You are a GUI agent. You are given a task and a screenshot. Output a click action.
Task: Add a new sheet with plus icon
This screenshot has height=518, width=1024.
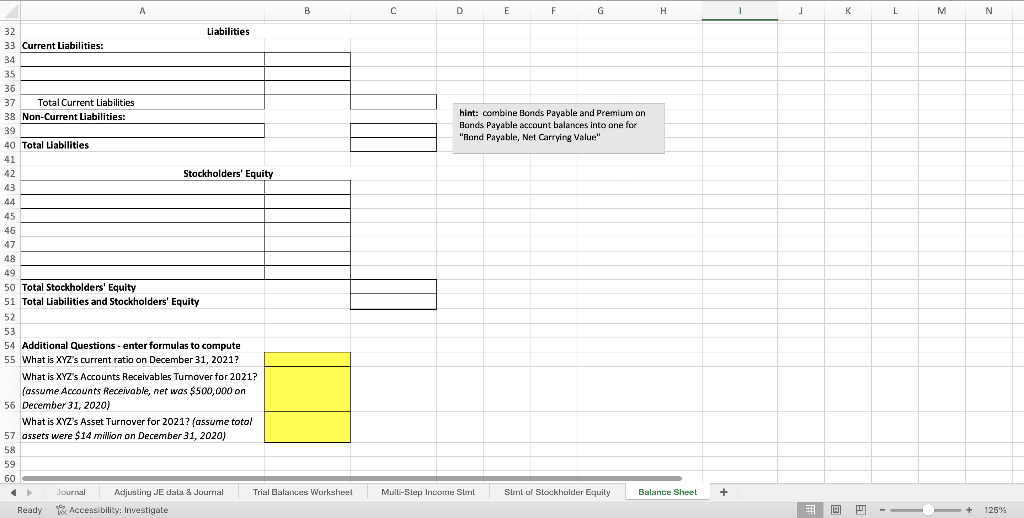723,492
